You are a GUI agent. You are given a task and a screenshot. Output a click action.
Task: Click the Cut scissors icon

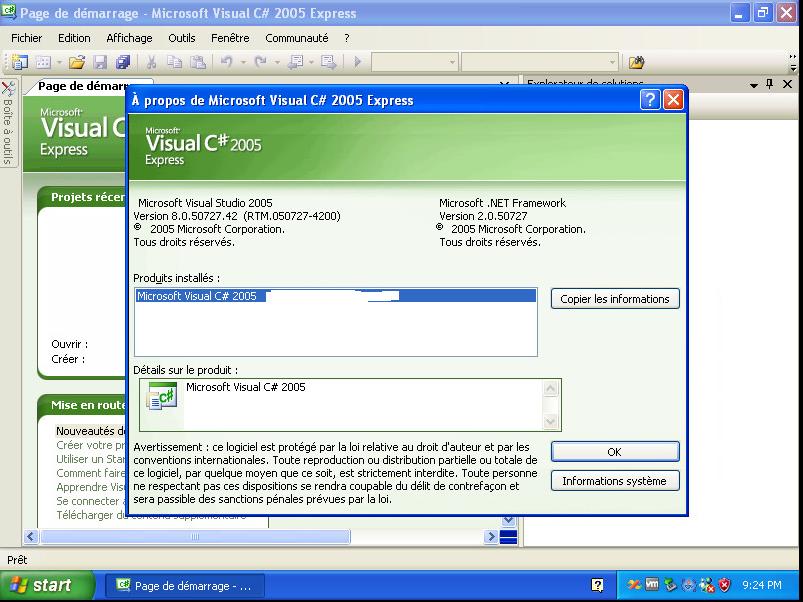151,62
